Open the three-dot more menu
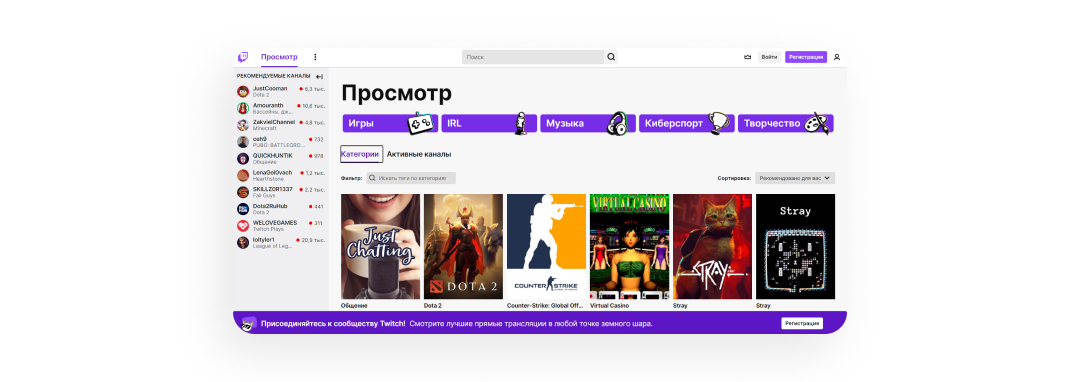This screenshot has width=1080, height=382. coord(315,57)
